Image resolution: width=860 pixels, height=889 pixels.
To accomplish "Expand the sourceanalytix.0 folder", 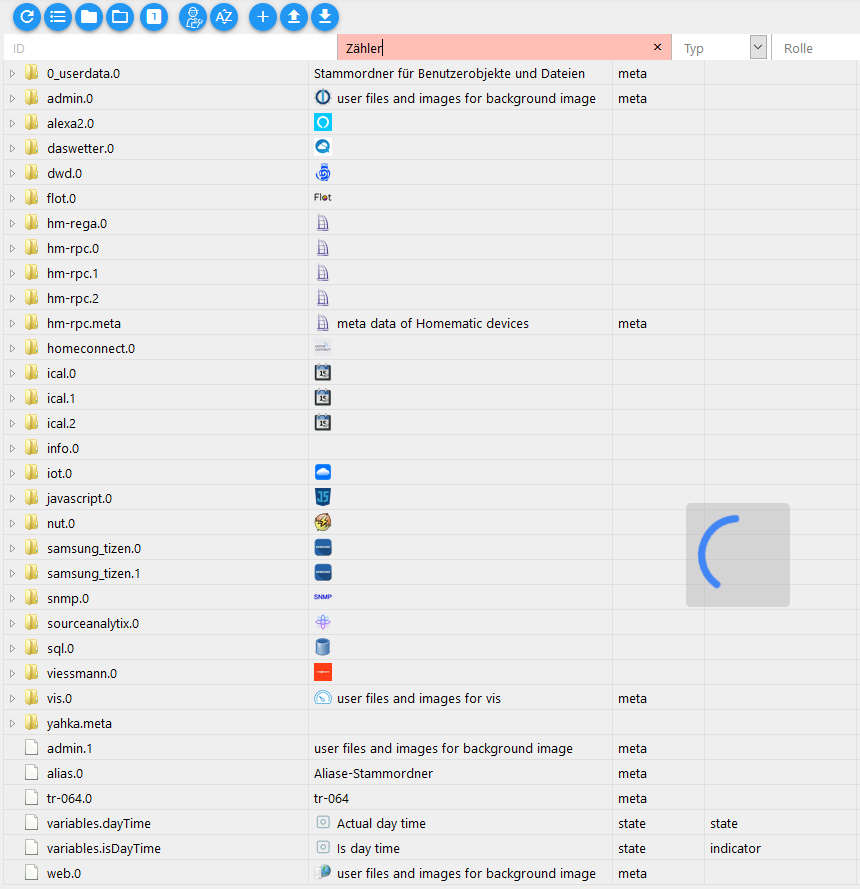I will click(x=12, y=624).
